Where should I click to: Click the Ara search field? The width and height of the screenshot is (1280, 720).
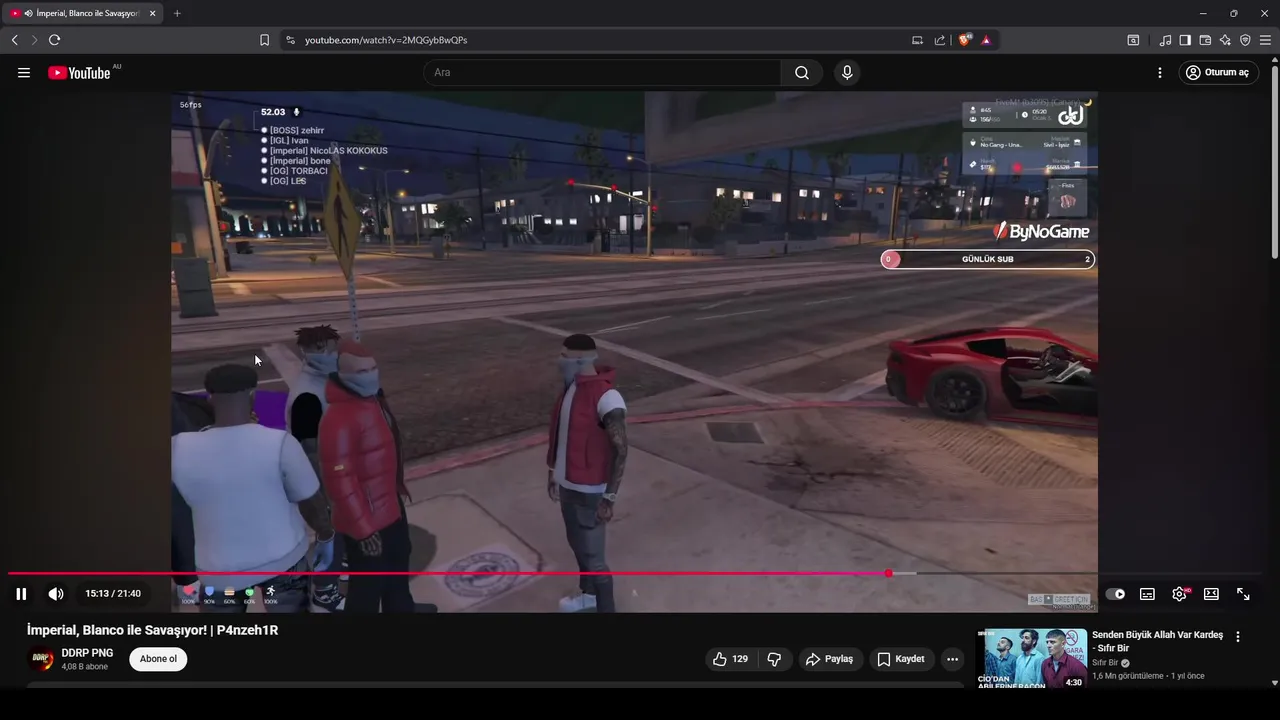pyautogui.click(x=602, y=73)
